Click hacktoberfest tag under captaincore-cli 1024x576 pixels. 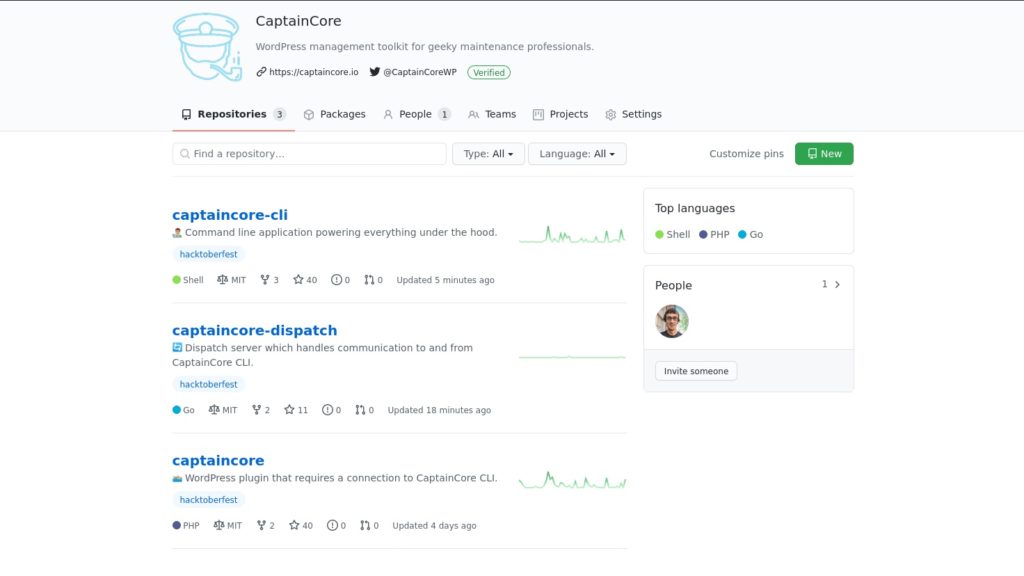click(208, 254)
